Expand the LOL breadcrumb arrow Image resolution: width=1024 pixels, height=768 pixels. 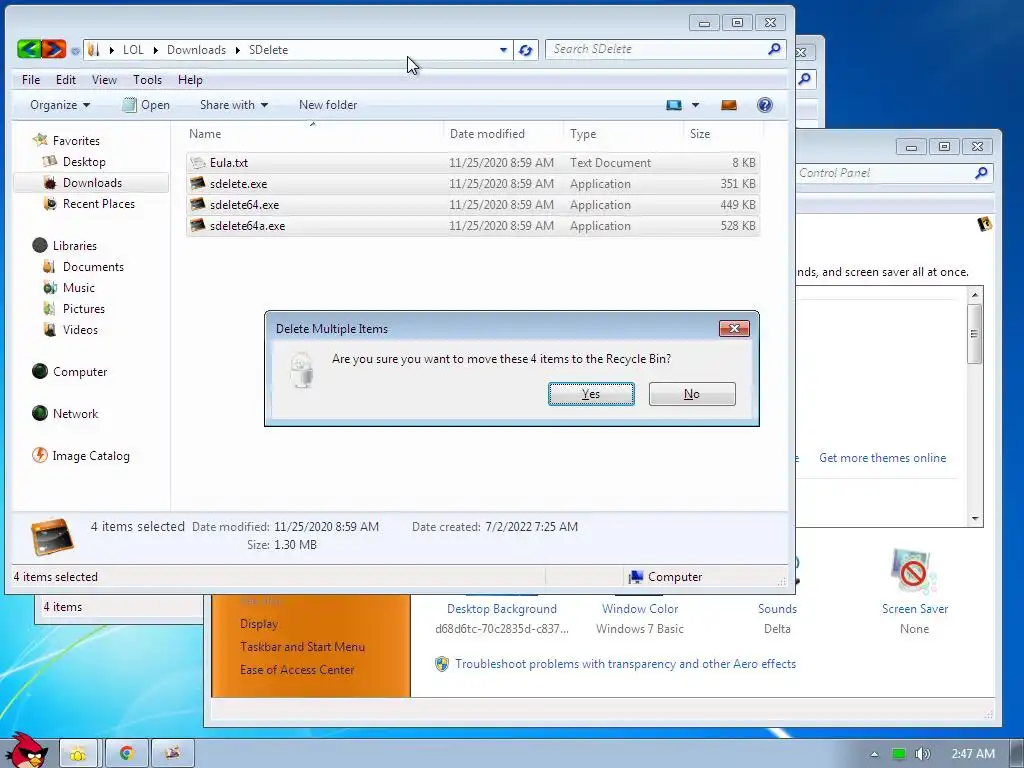click(155, 50)
